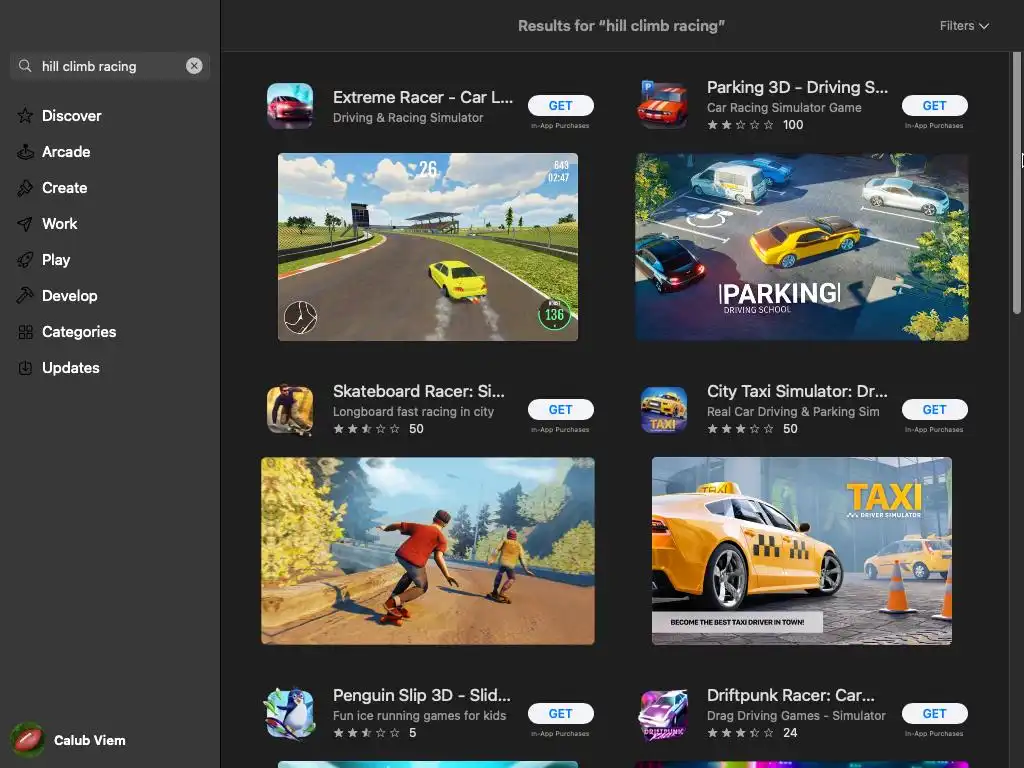
Task: Click the search field with hill climb racing
Action: coord(110,66)
